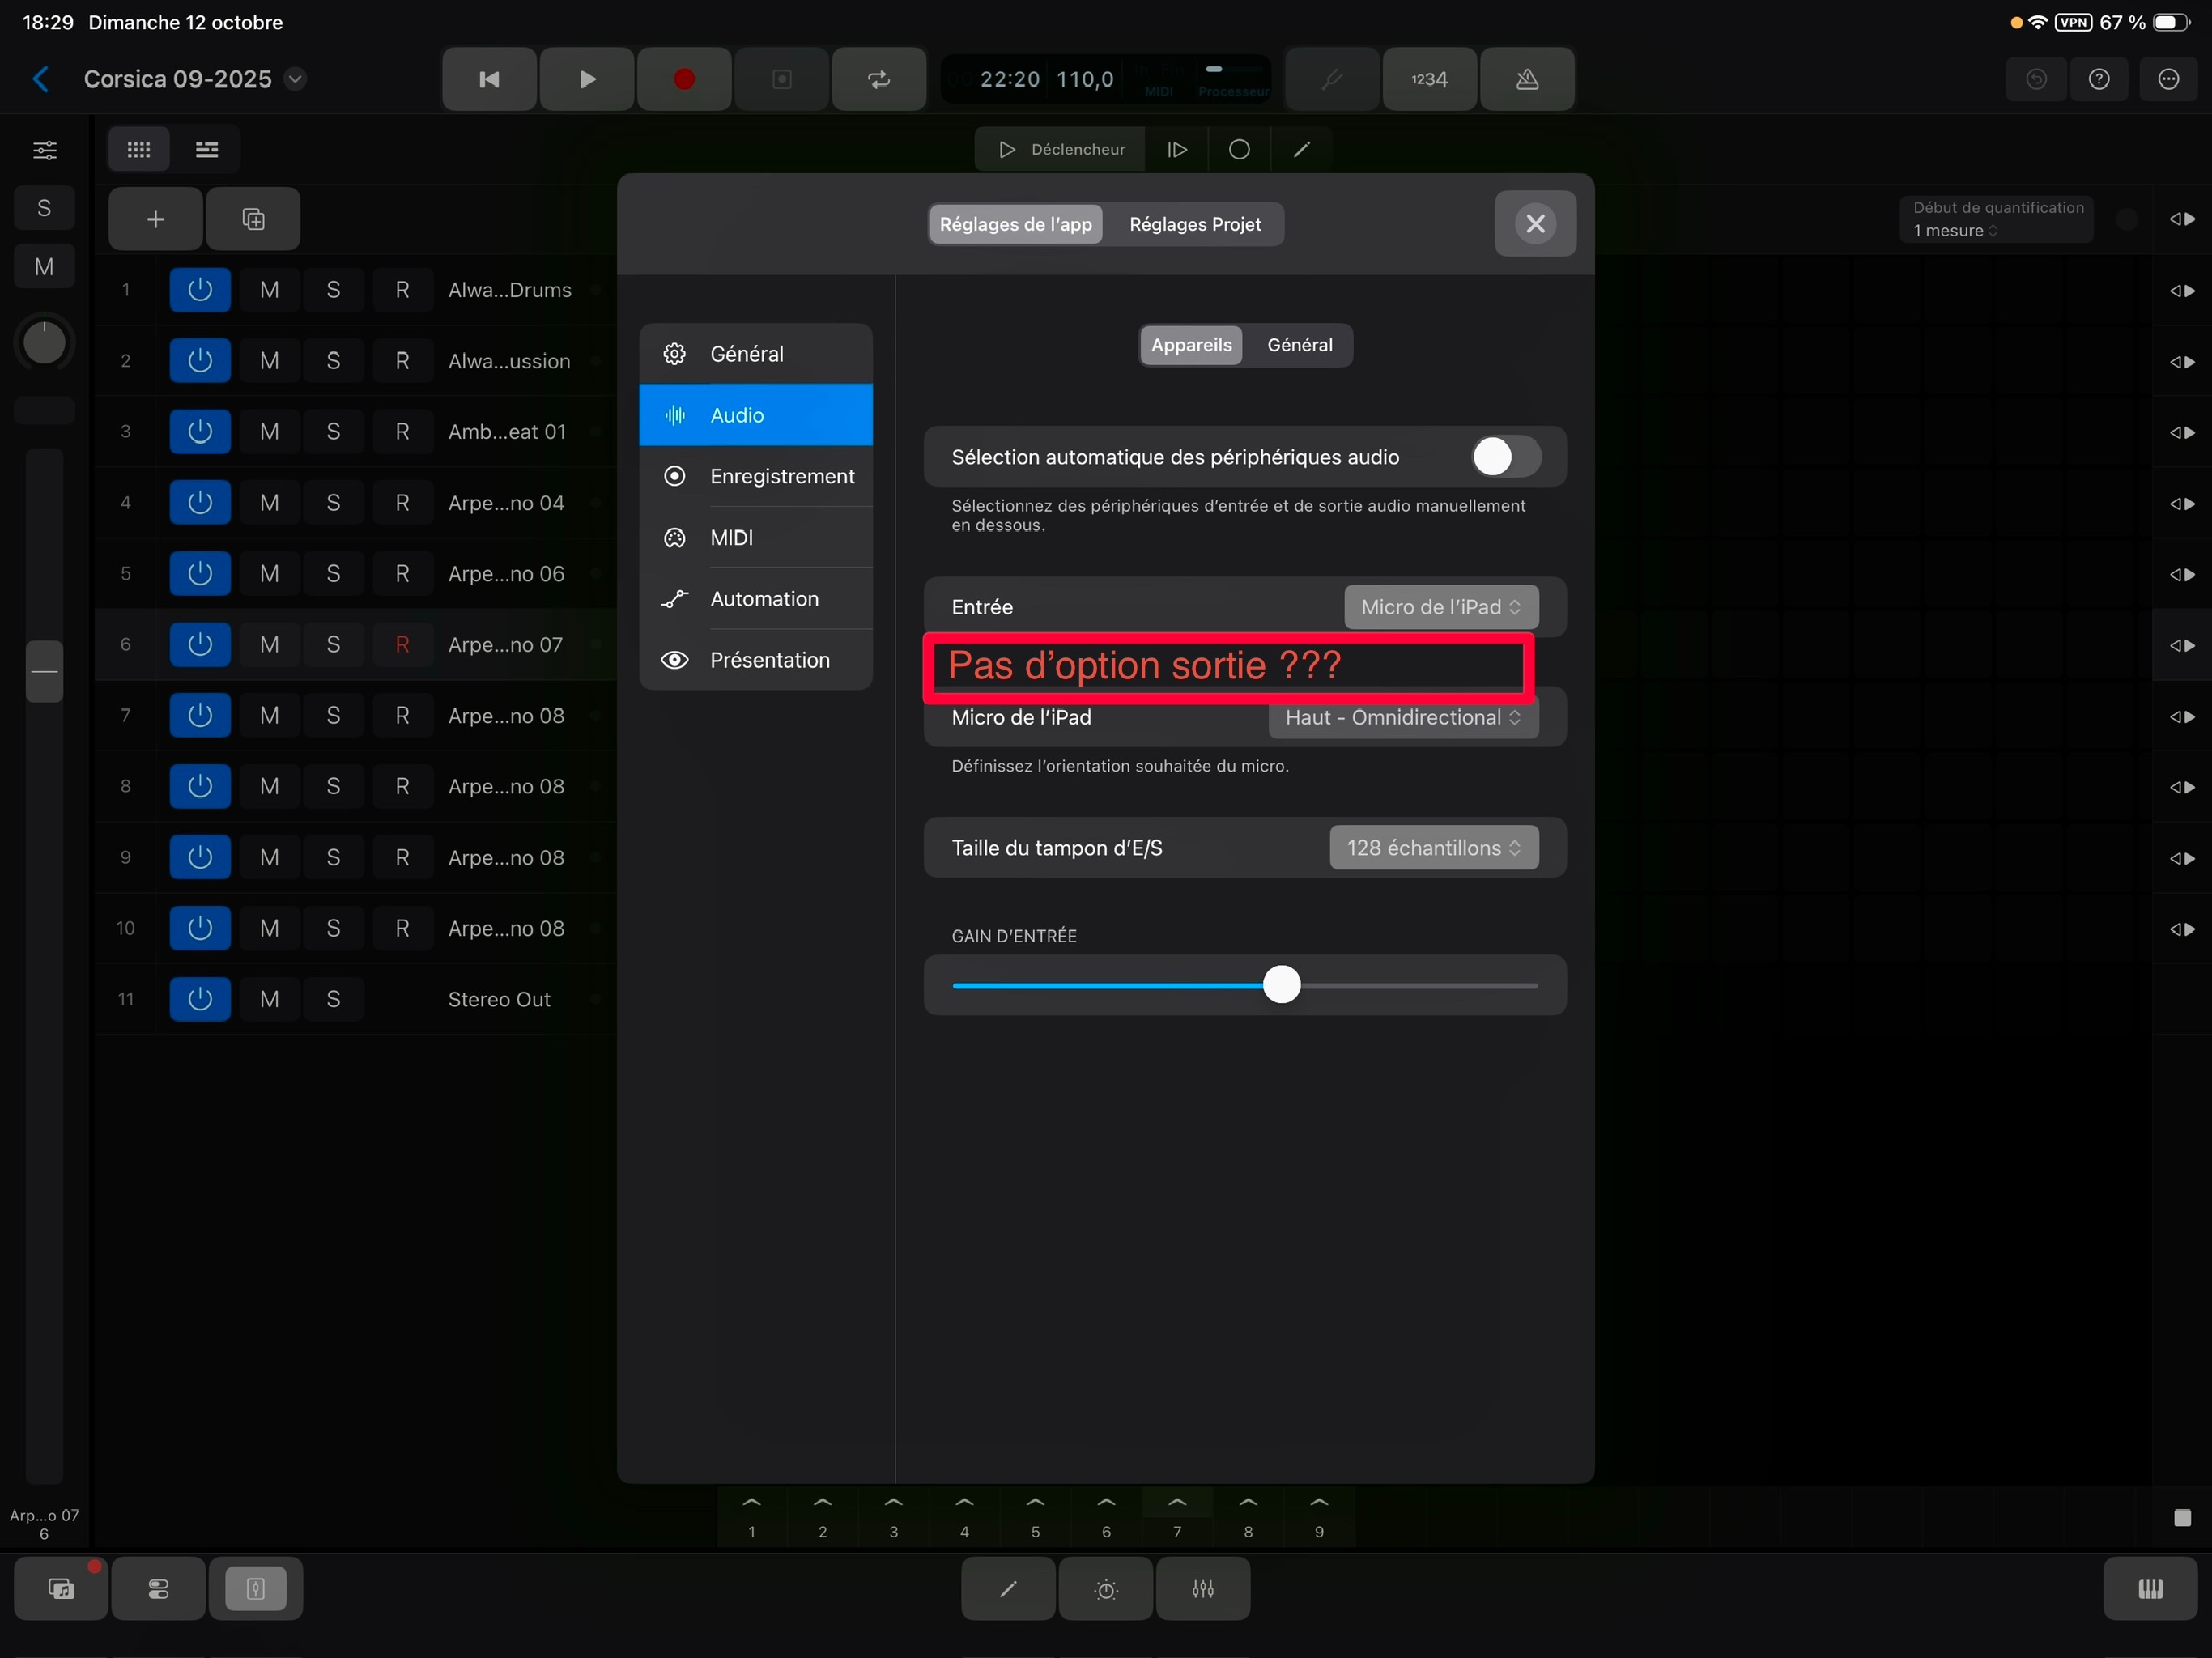Enable the metronome icon
2212x1658 pixels.
[x=1527, y=79]
